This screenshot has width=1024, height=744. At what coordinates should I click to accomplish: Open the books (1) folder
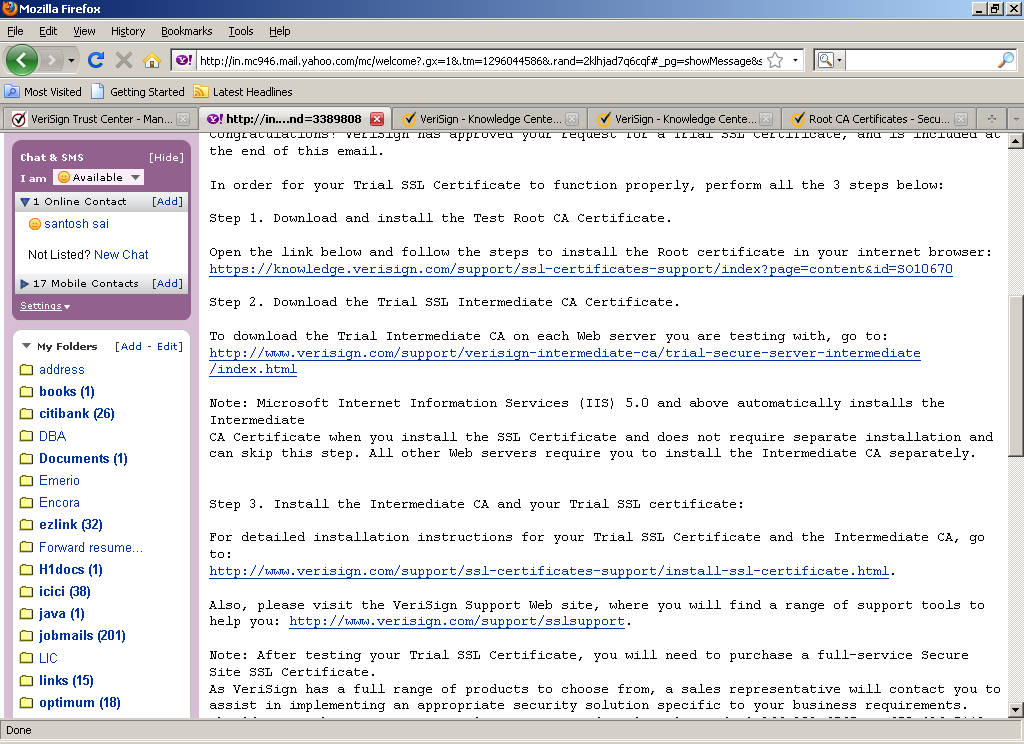point(67,391)
